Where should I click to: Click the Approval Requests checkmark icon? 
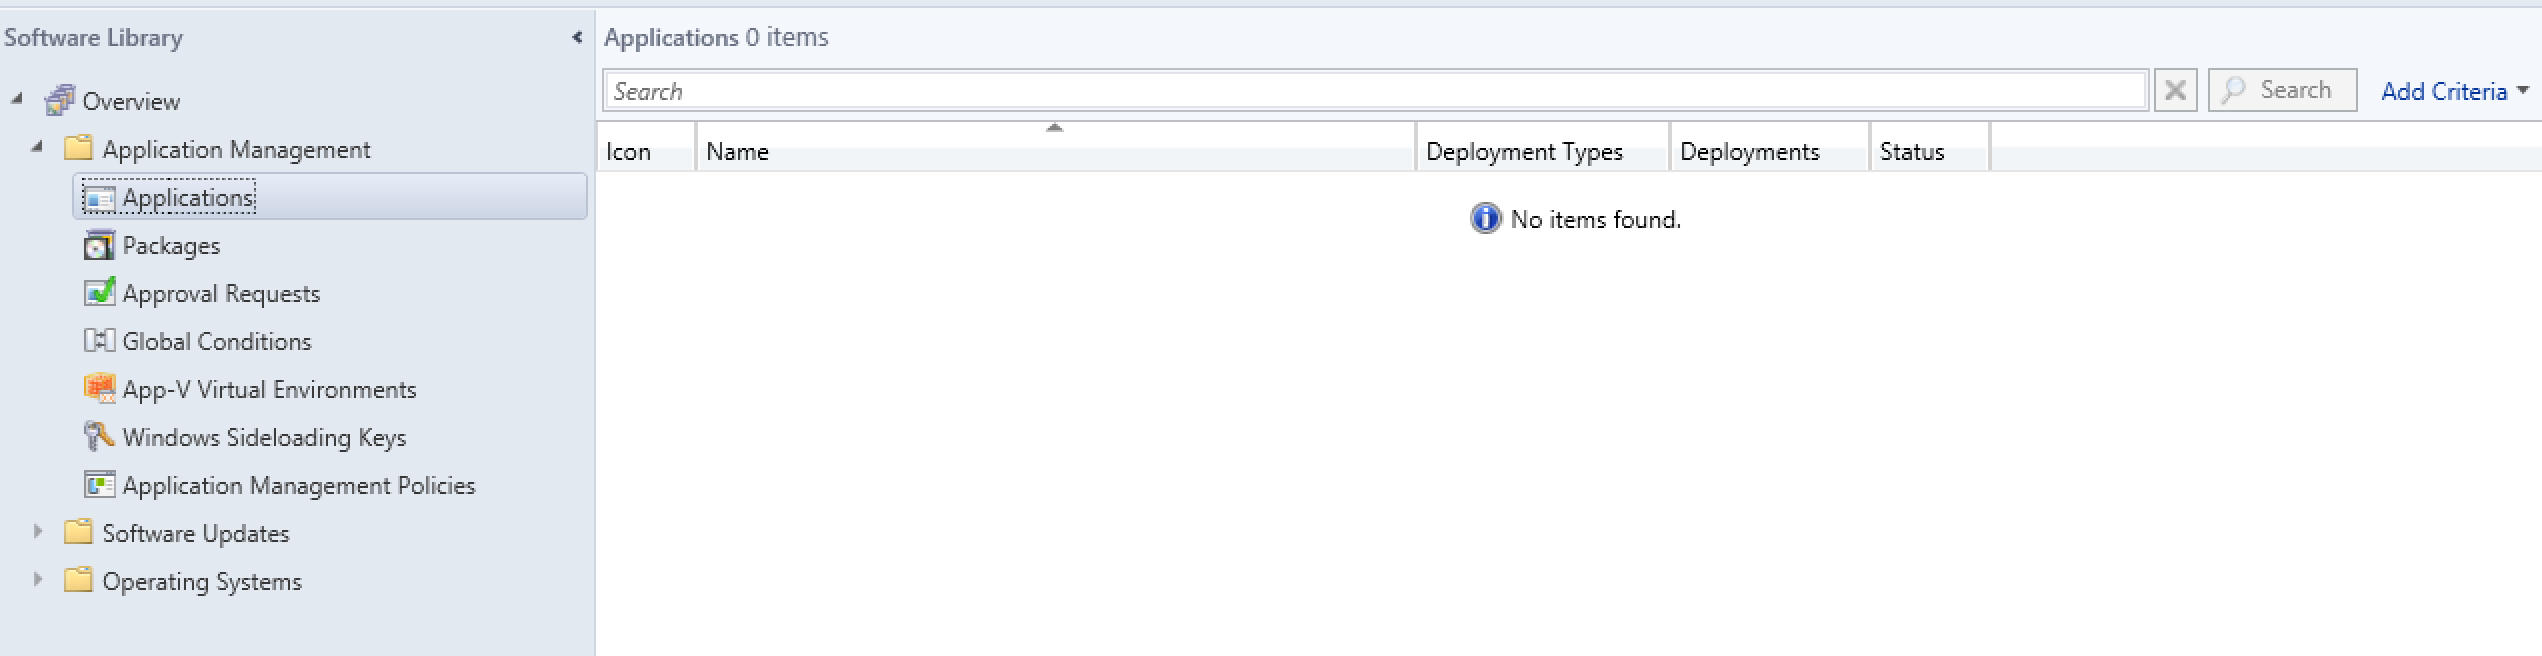tap(99, 293)
